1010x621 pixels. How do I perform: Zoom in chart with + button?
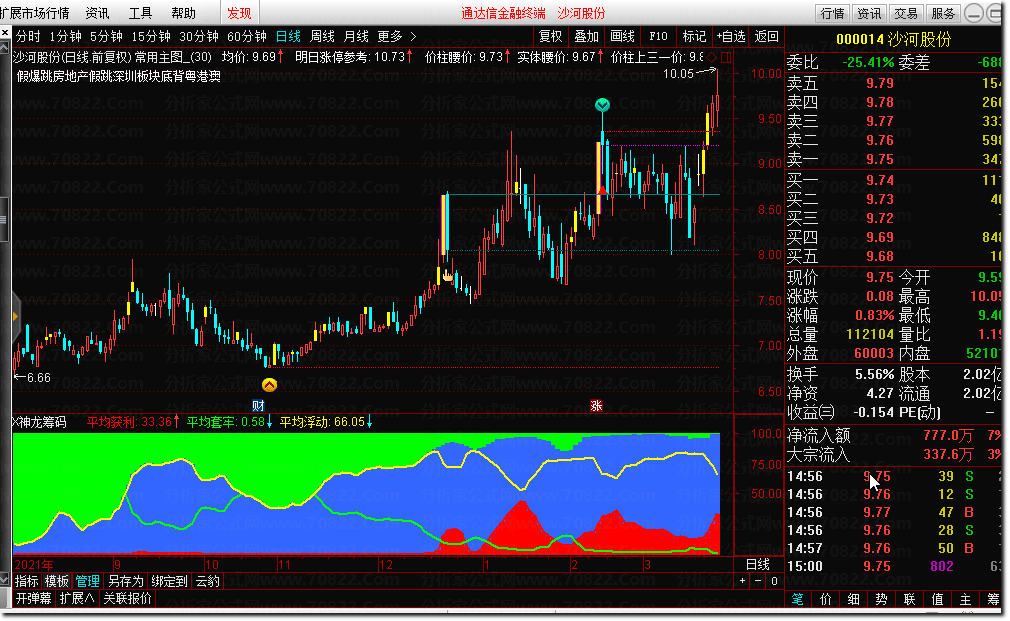pos(742,581)
